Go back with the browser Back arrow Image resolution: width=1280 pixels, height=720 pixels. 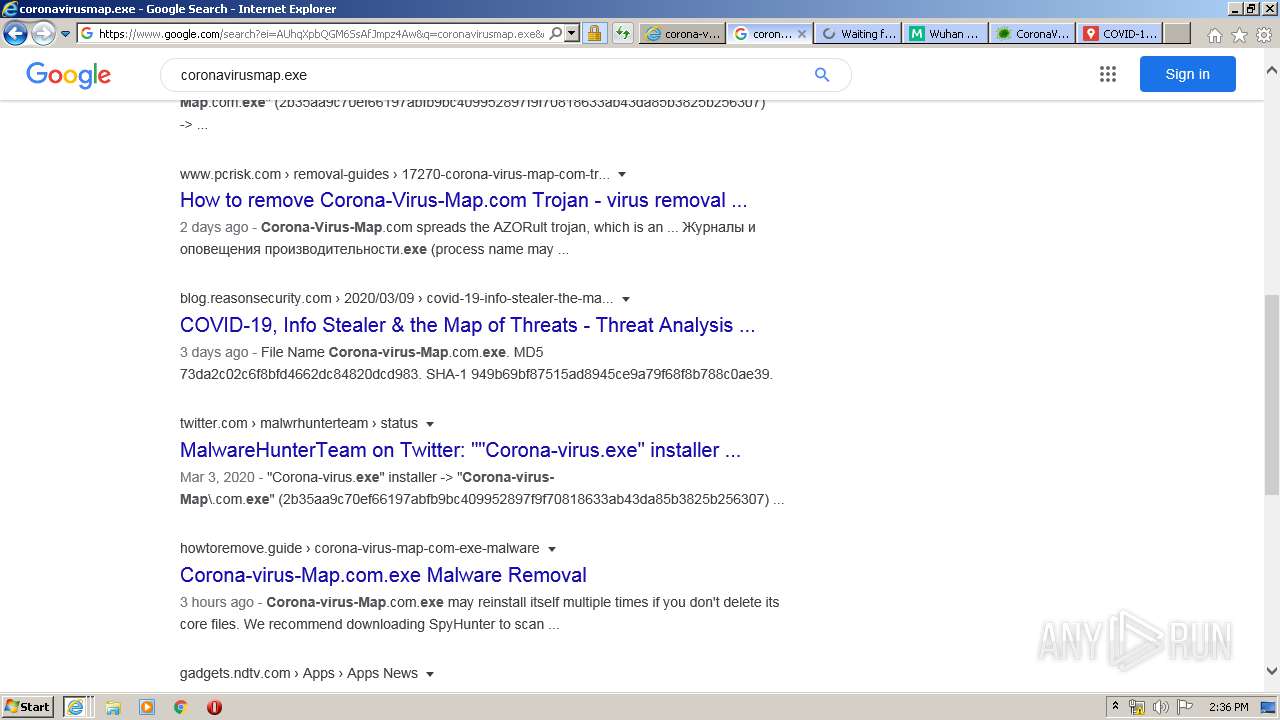point(15,33)
